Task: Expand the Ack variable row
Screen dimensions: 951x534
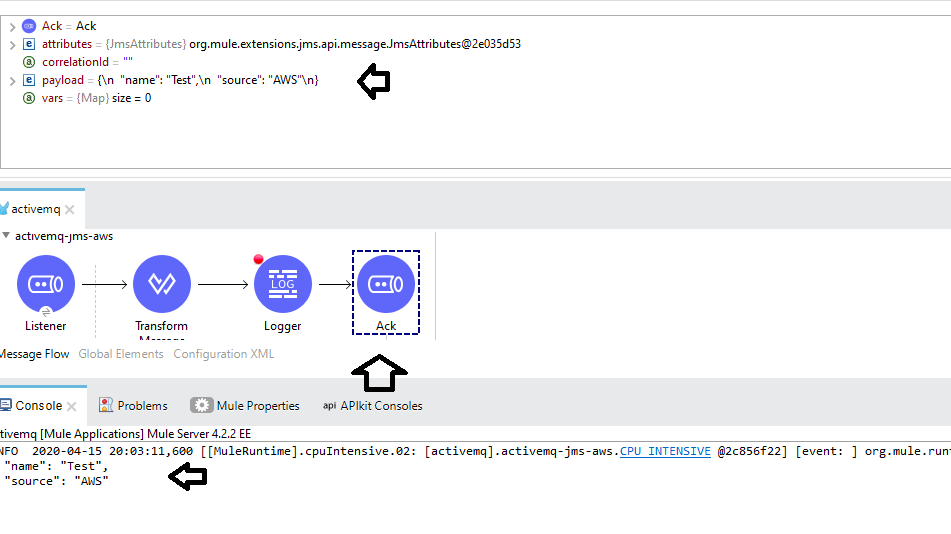Action: [x=12, y=27]
